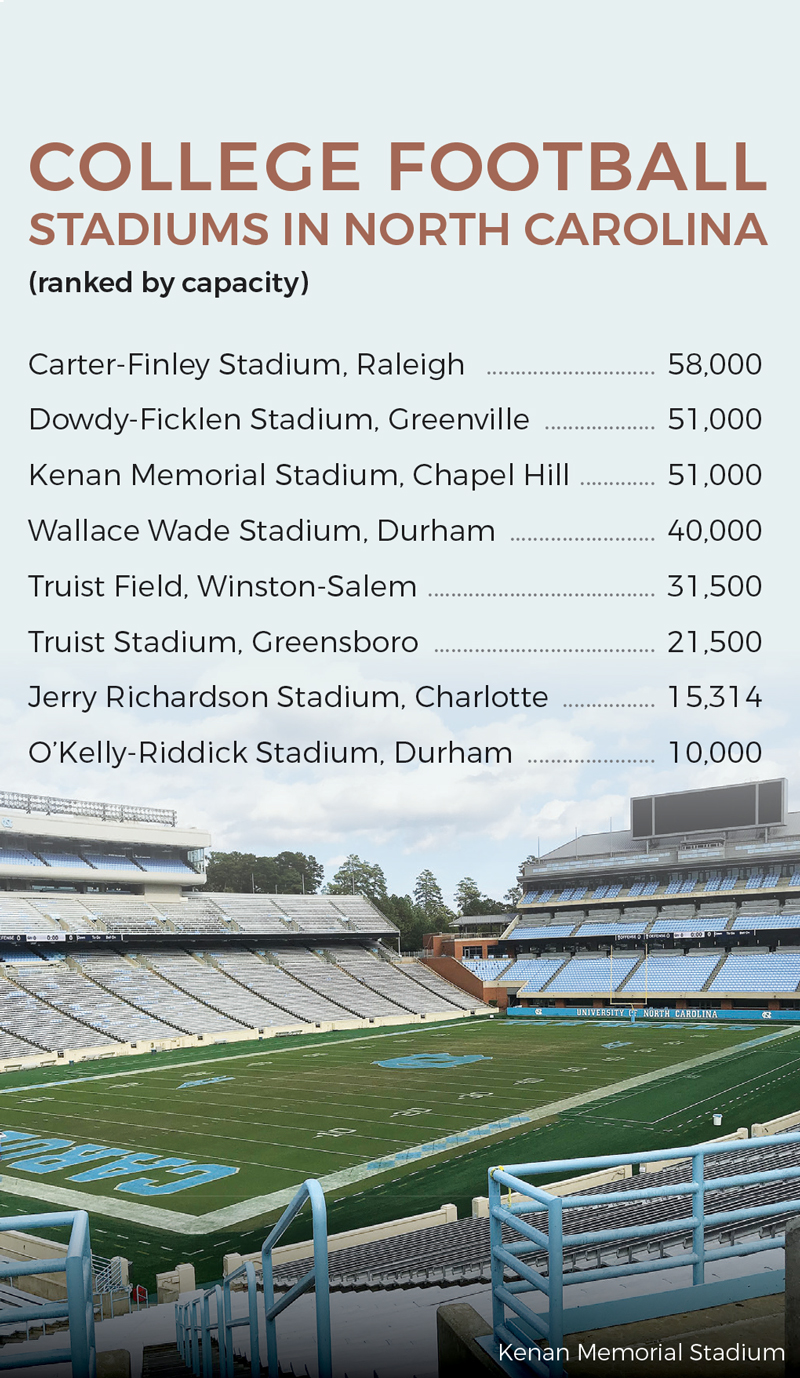Viewport: 800px width, 1378px height.
Task: Select the Truist Field, Winston-Salem entry
Action: [x=395, y=586]
